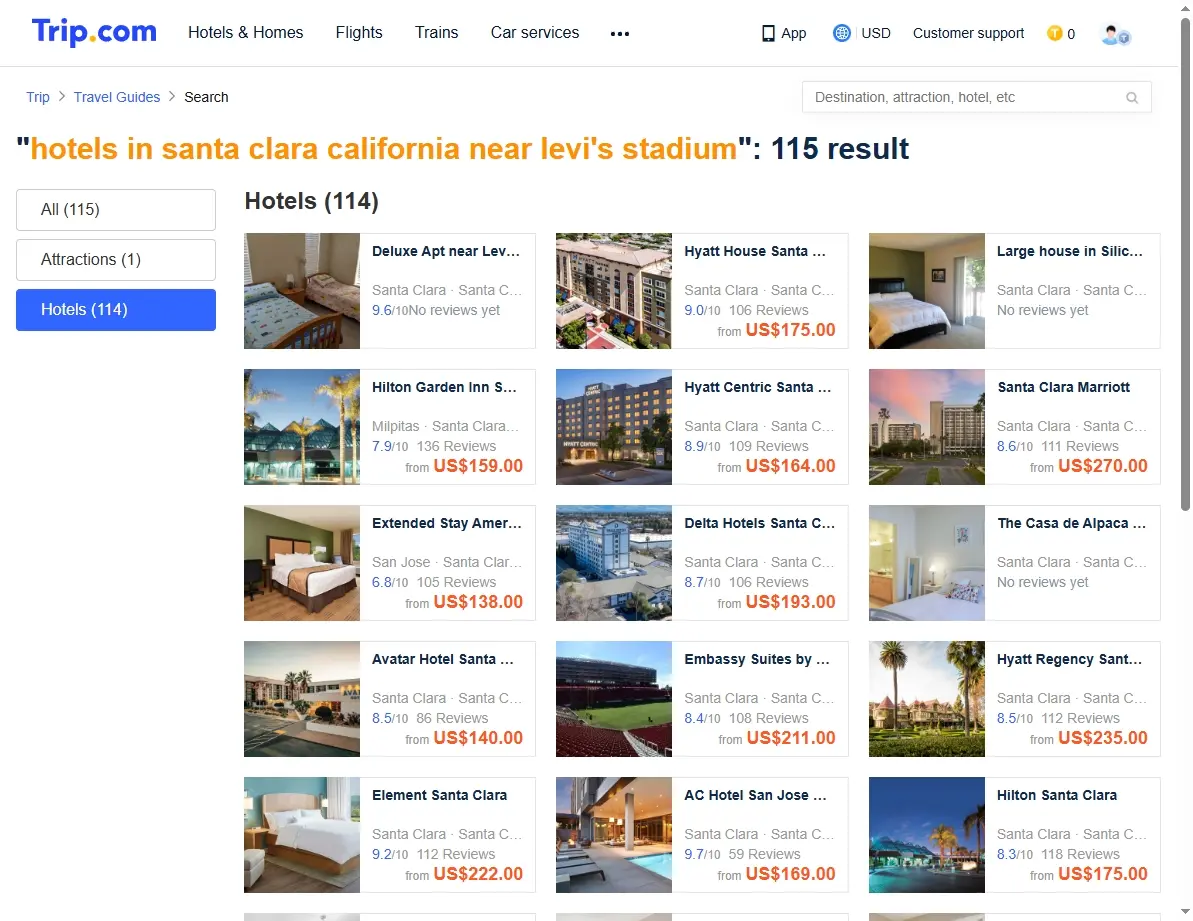Click the Hyatt Centric Santa title

758,388
